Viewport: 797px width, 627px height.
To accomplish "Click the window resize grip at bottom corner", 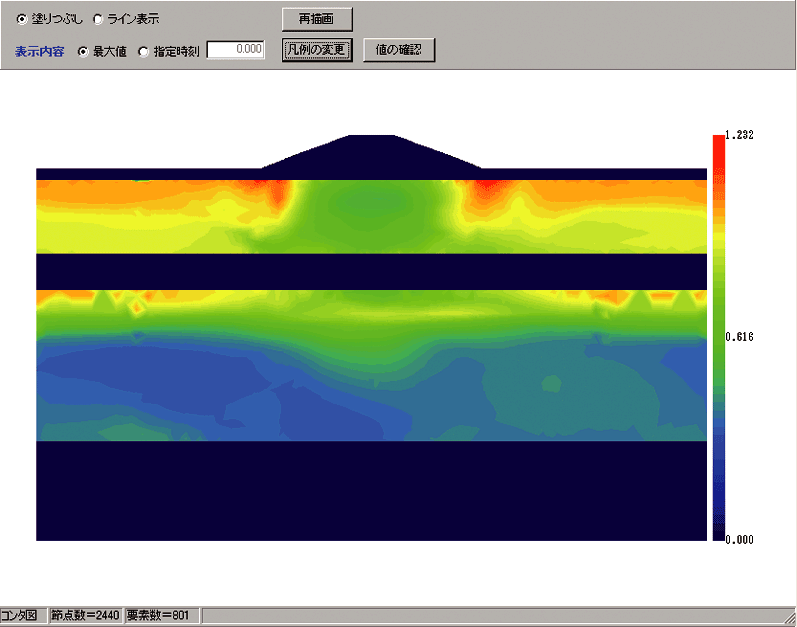I will point(790,618).
